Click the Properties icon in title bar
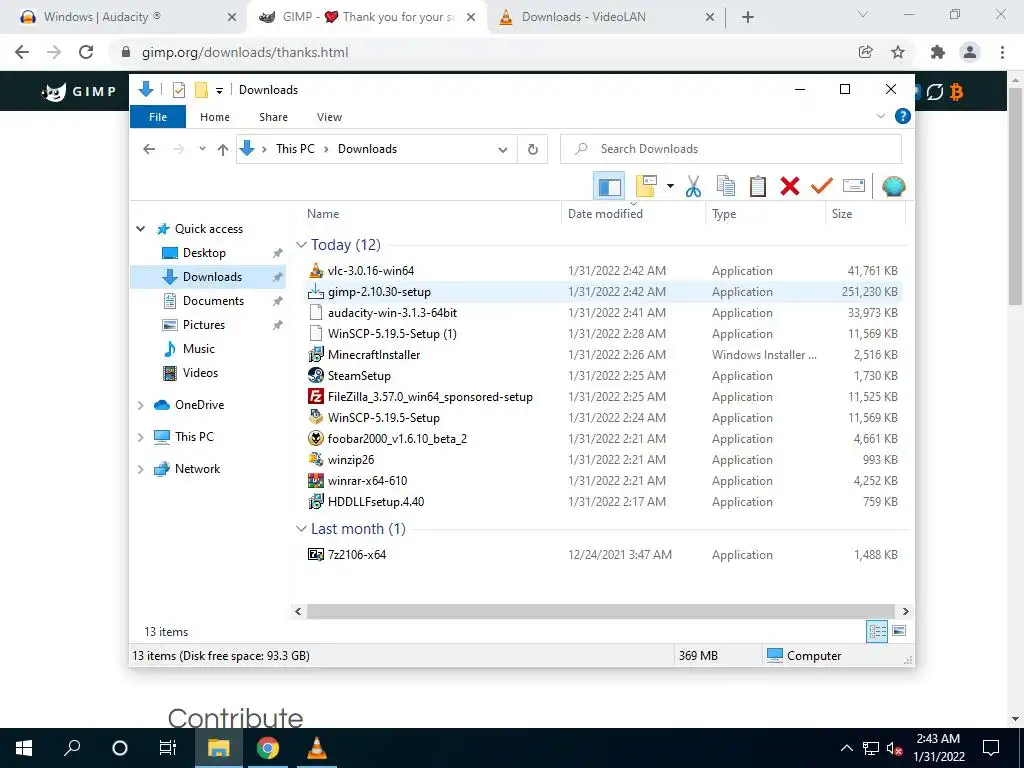 pyautogui.click(x=178, y=90)
